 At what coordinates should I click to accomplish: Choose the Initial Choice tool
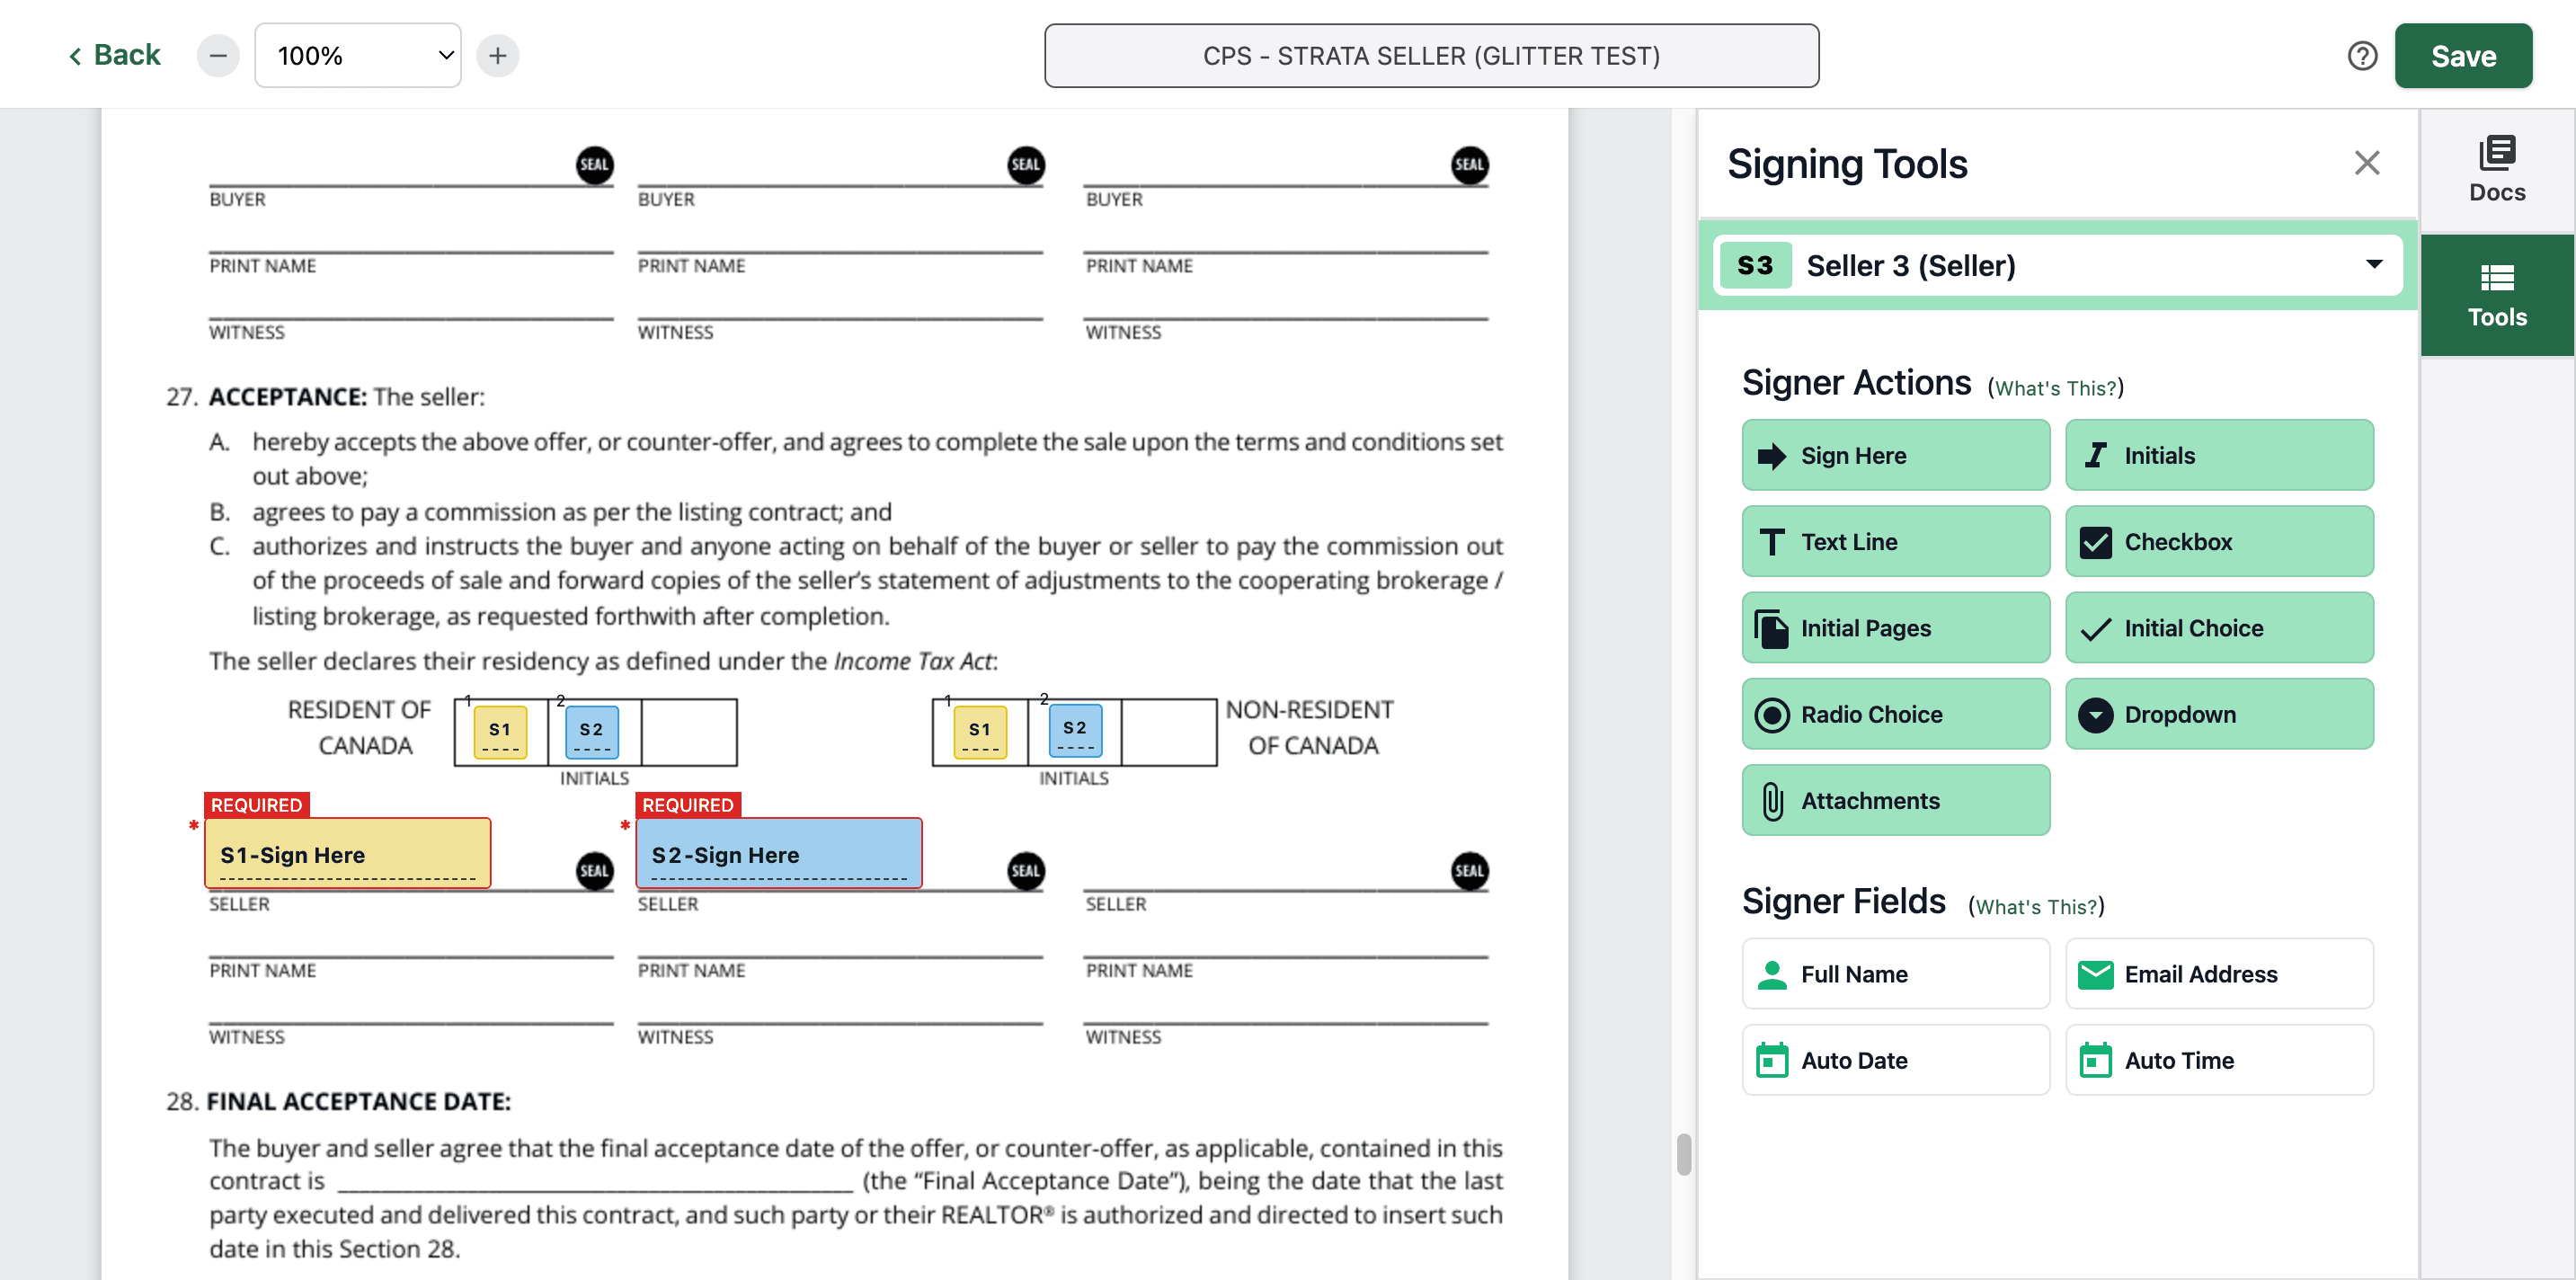(x=2218, y=628)
